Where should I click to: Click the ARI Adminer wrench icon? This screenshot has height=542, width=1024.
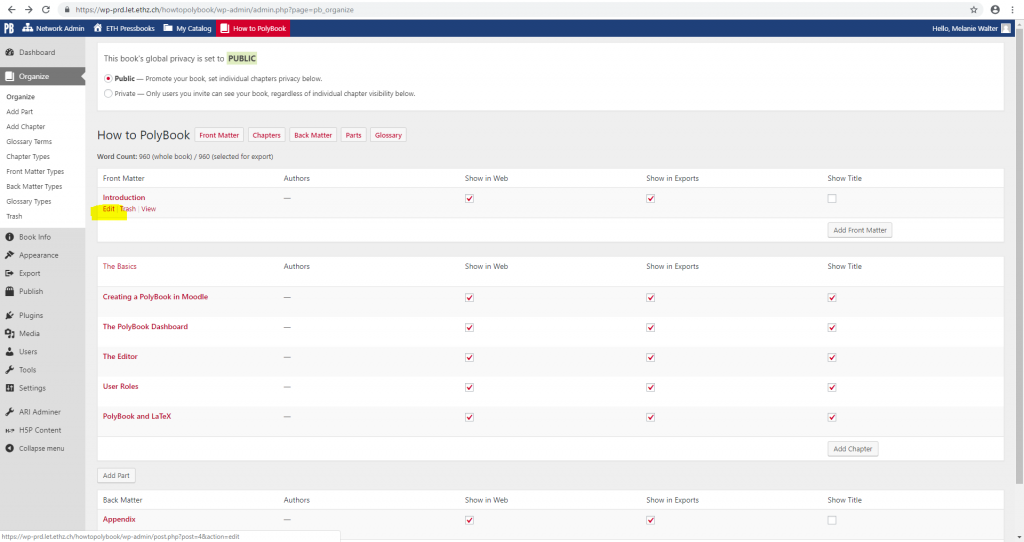[10, 412]
